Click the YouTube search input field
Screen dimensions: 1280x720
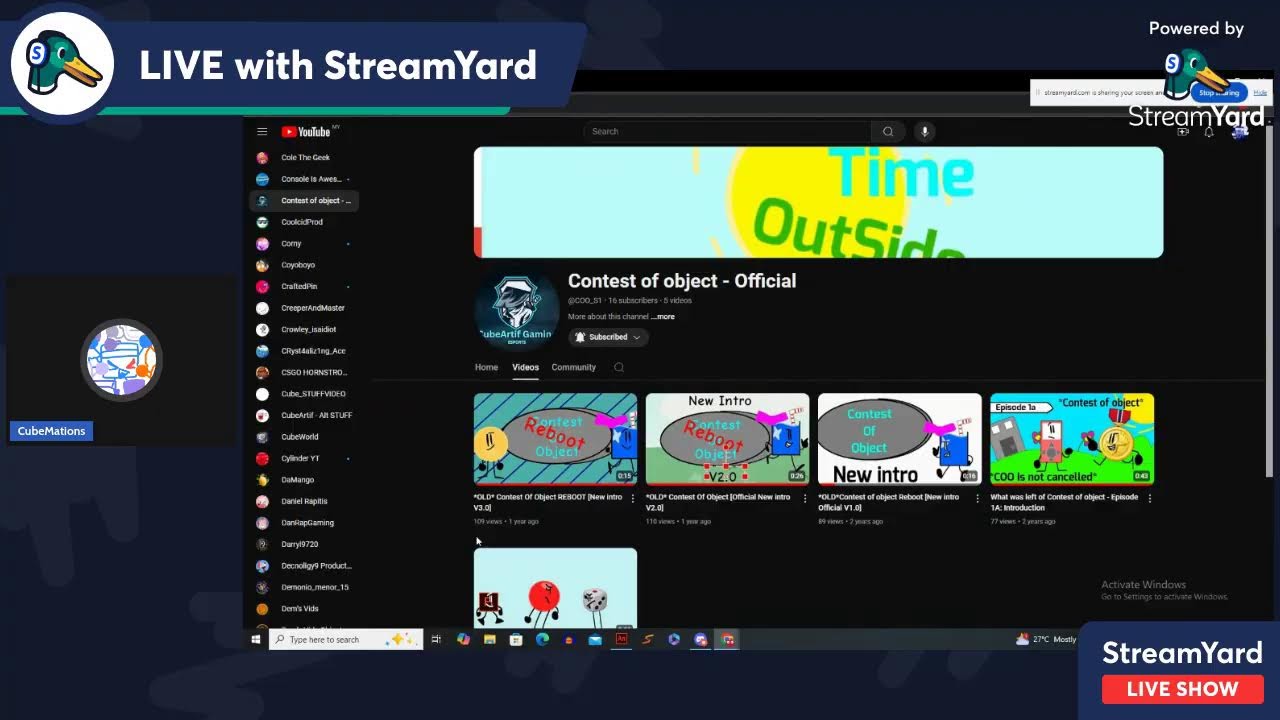click(727, 132)
